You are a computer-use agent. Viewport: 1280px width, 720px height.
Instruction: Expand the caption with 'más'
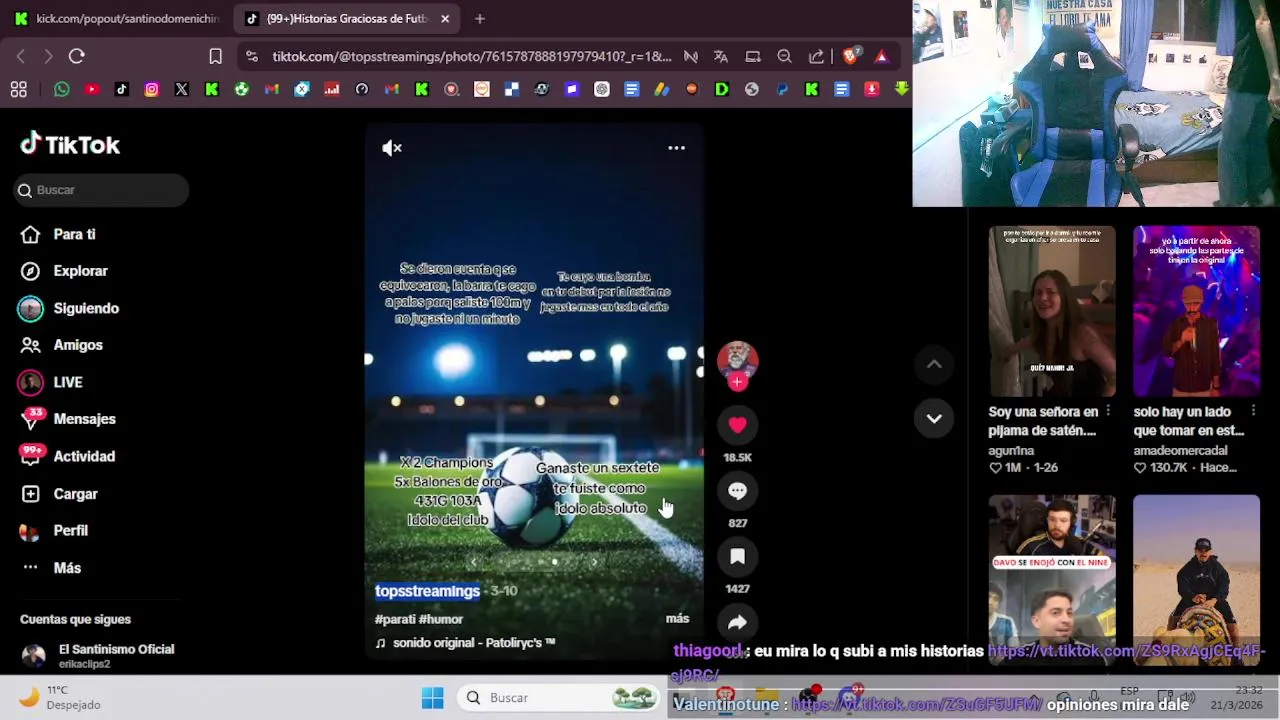click(677, 619)
